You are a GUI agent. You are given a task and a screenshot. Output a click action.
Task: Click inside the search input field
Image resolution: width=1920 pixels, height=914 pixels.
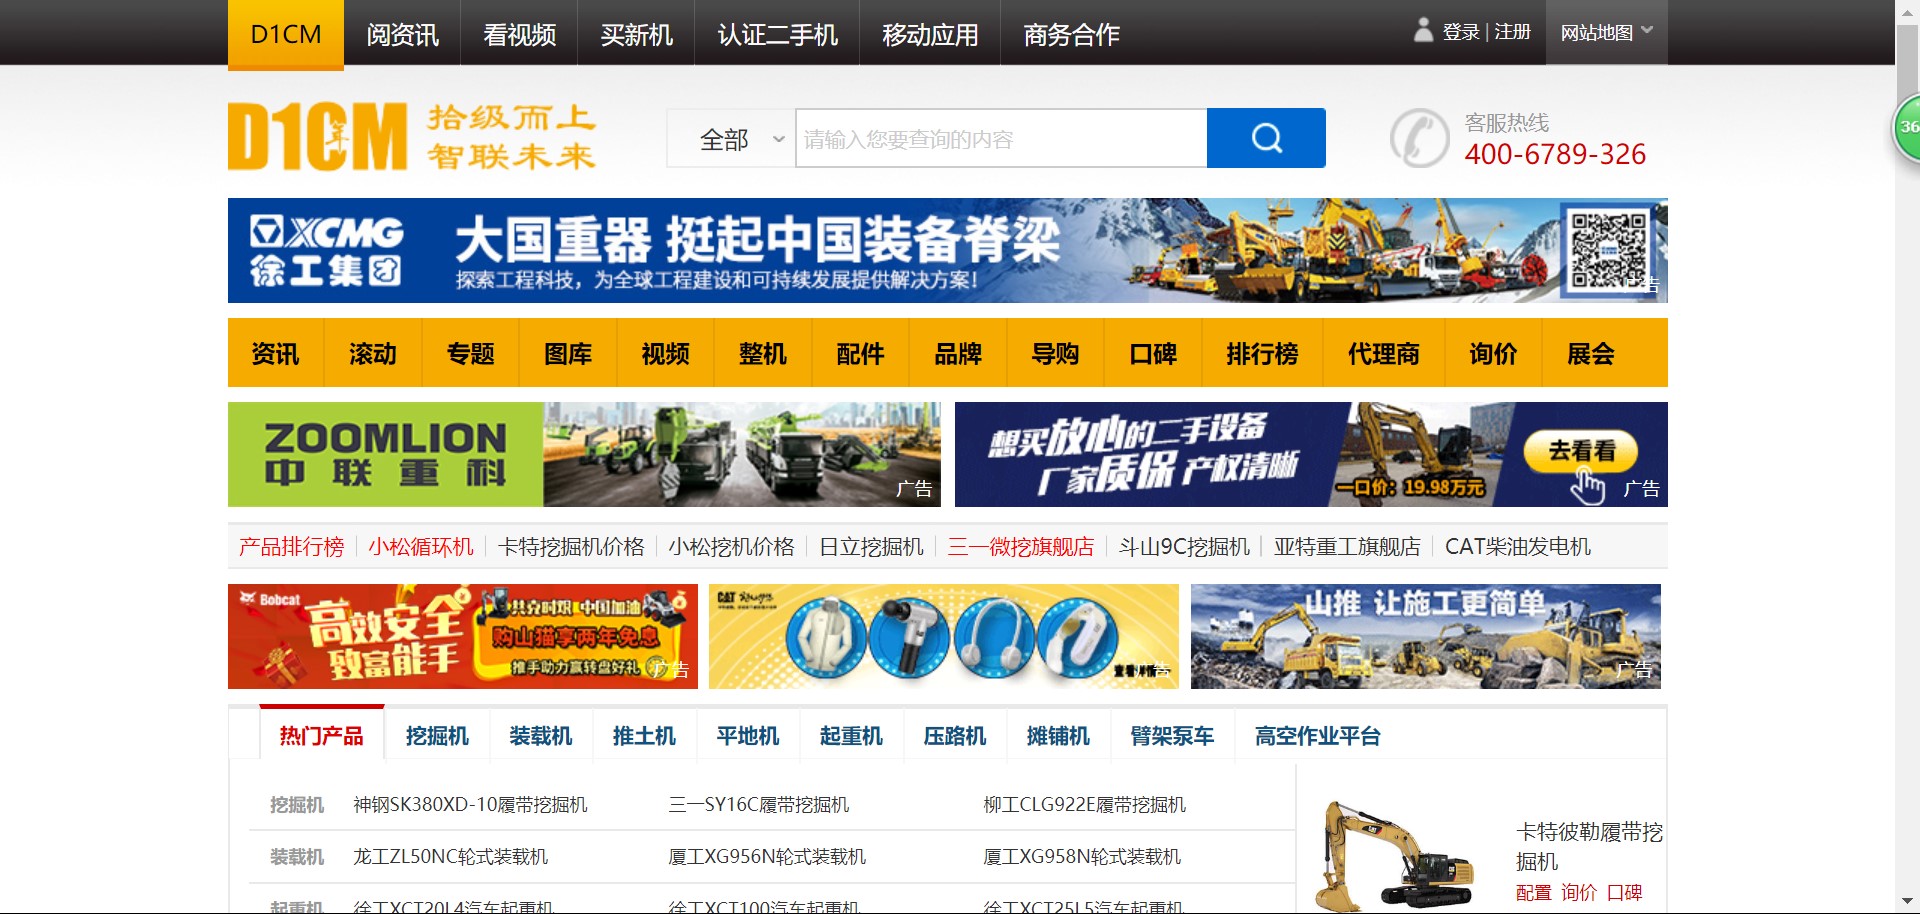pyautogui.click(x=1001, y=138)
